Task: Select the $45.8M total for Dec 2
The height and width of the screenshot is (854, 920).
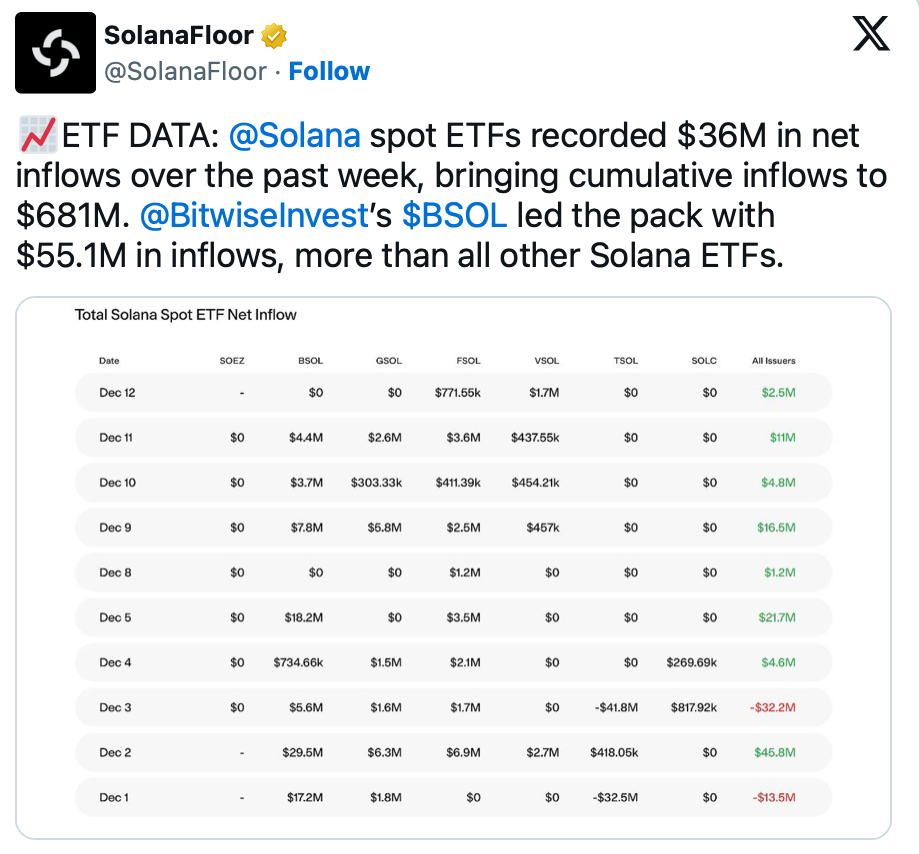Action: pos(777,753)
